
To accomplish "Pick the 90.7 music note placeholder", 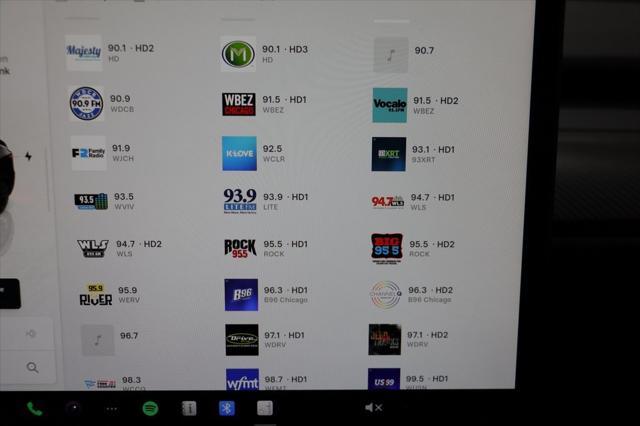I will [x=391, y=55].
